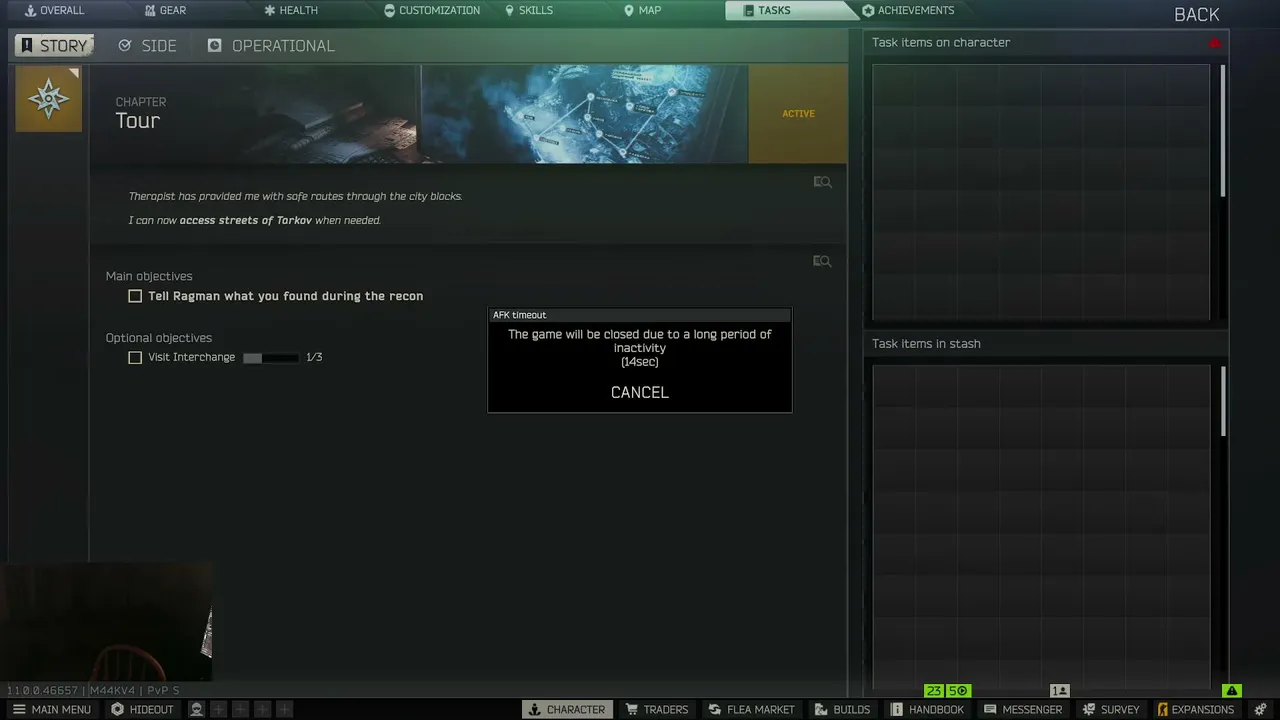
Task: Open the Health tab
Action: tap(290, 11)
